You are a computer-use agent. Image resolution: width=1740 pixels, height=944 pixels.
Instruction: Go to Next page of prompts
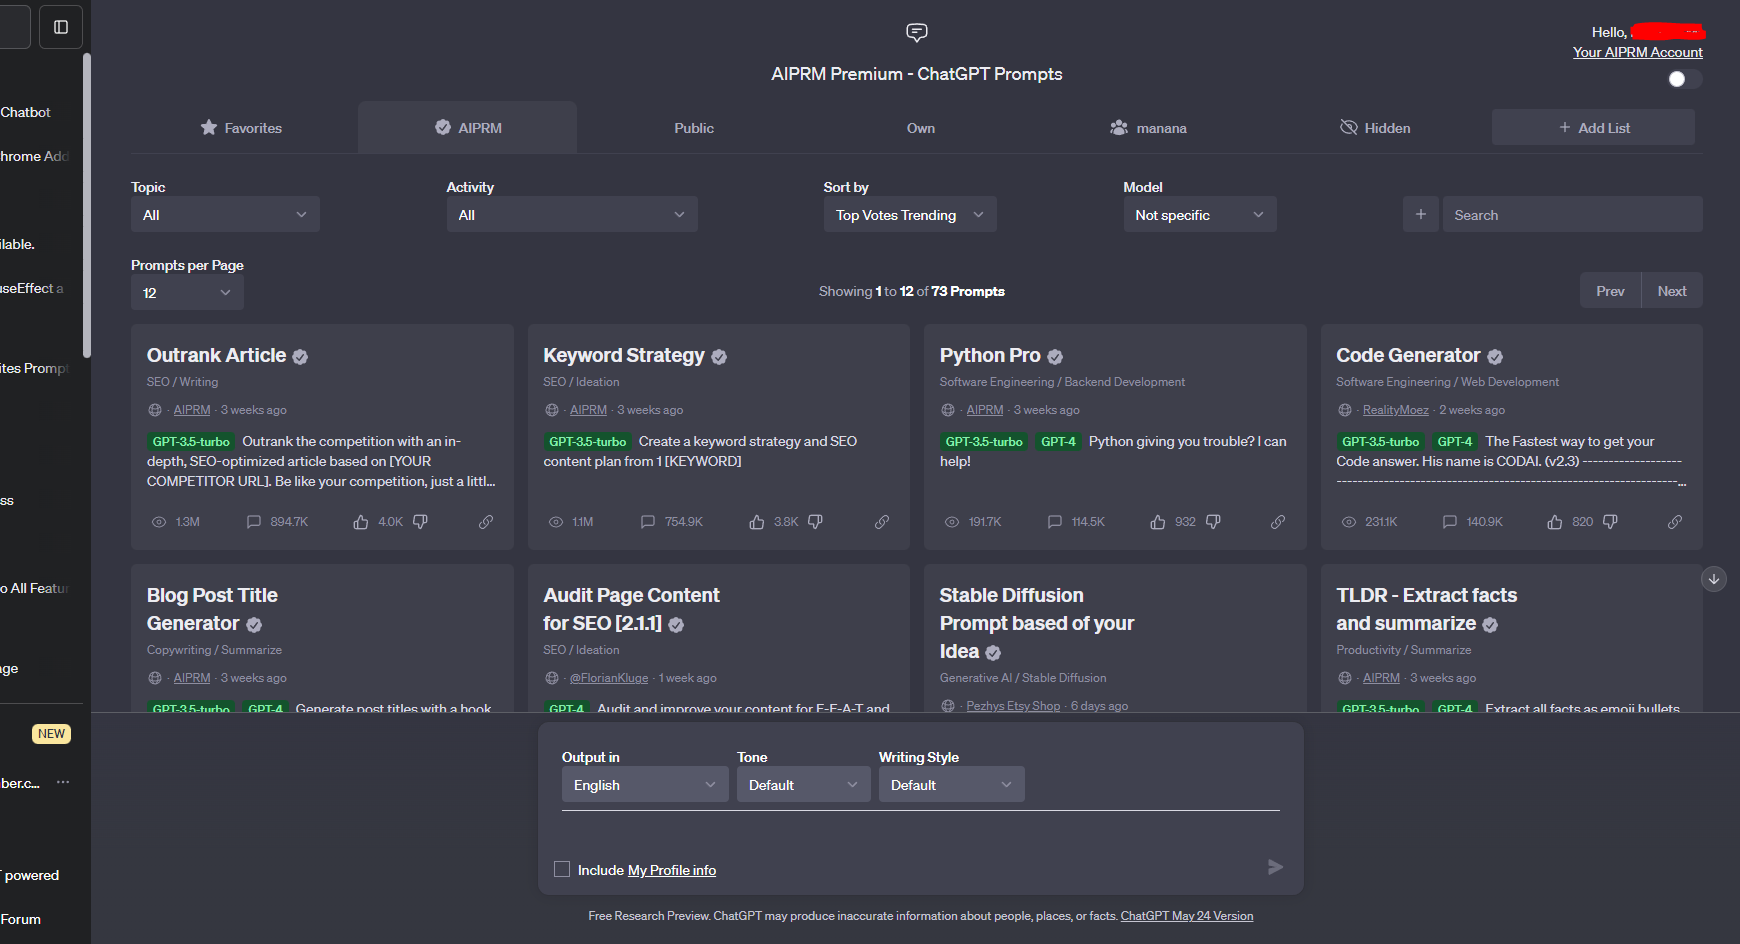coord(1672,291)
